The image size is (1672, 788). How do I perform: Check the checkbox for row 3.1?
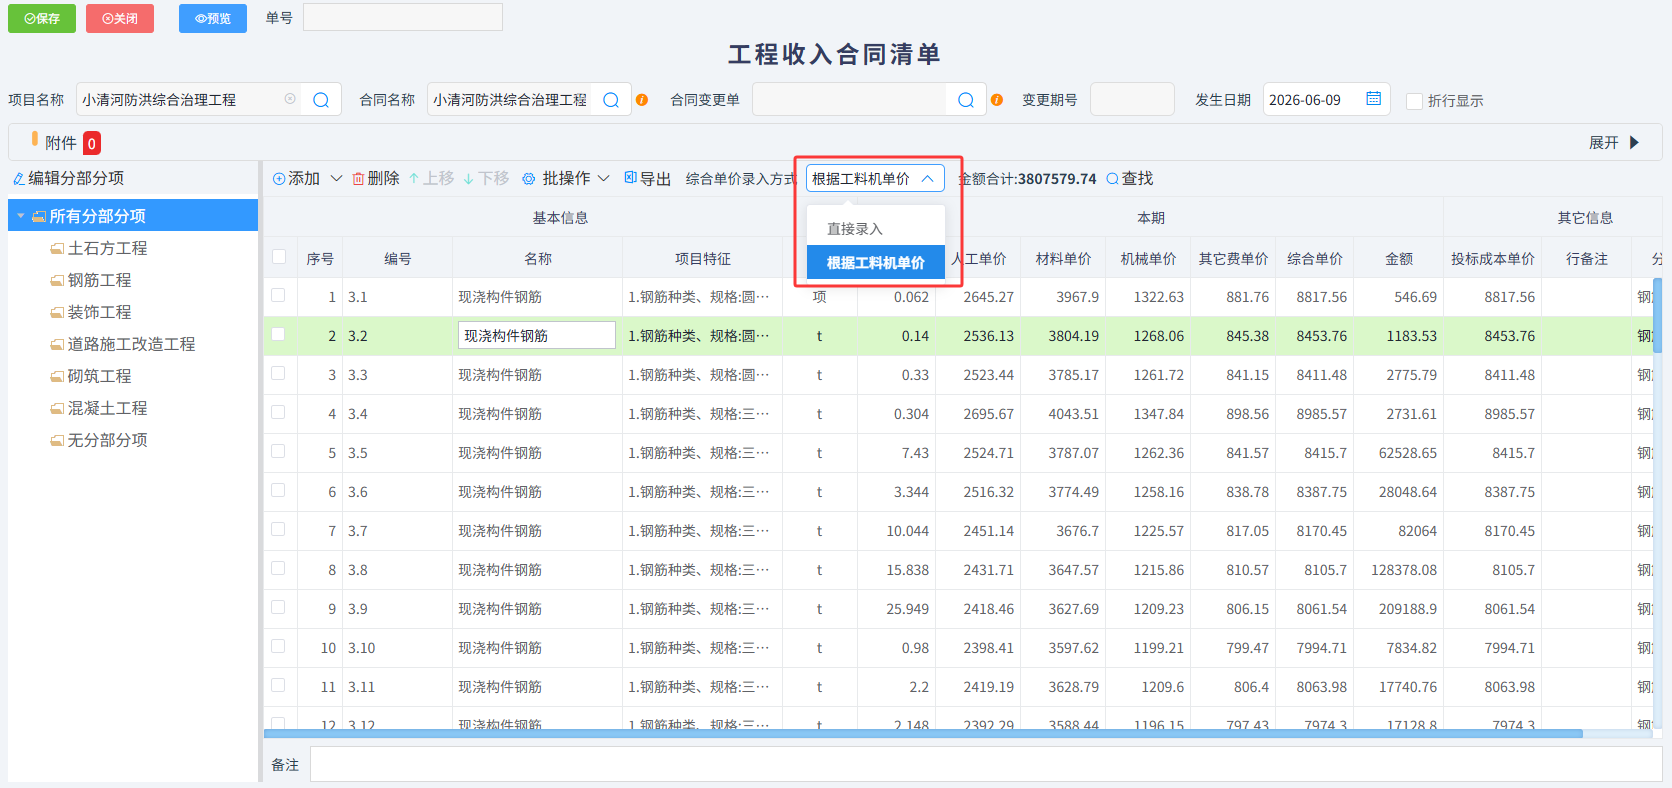point(278,295)
